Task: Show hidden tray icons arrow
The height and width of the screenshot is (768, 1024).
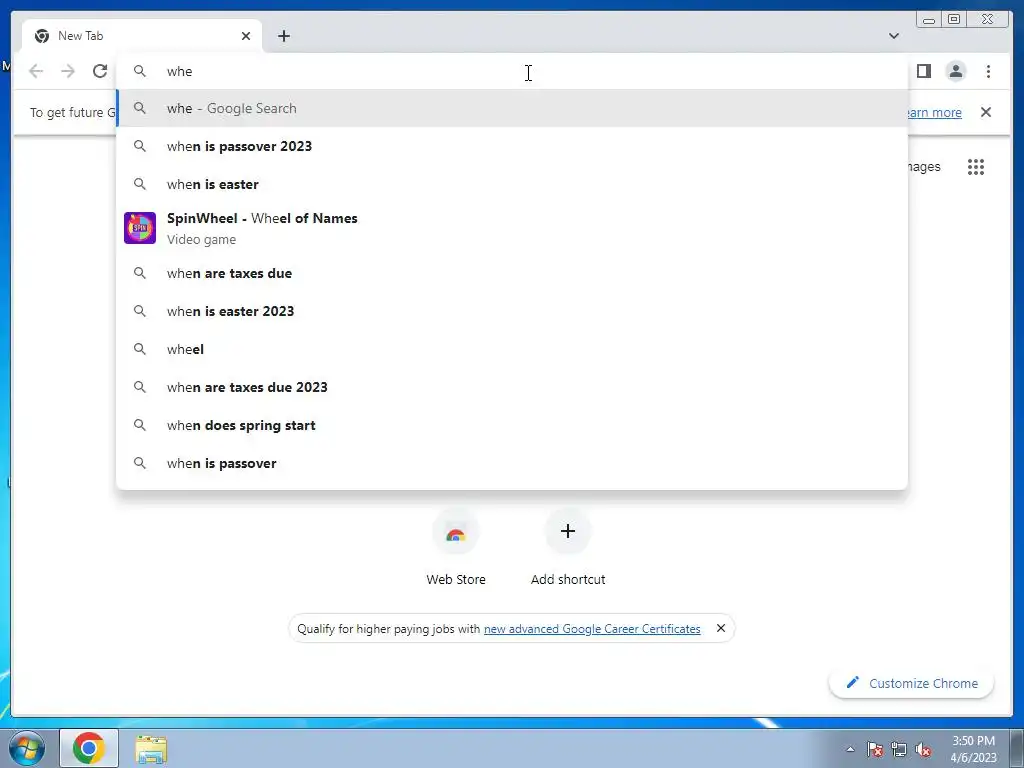Action: tap(850, 749)
